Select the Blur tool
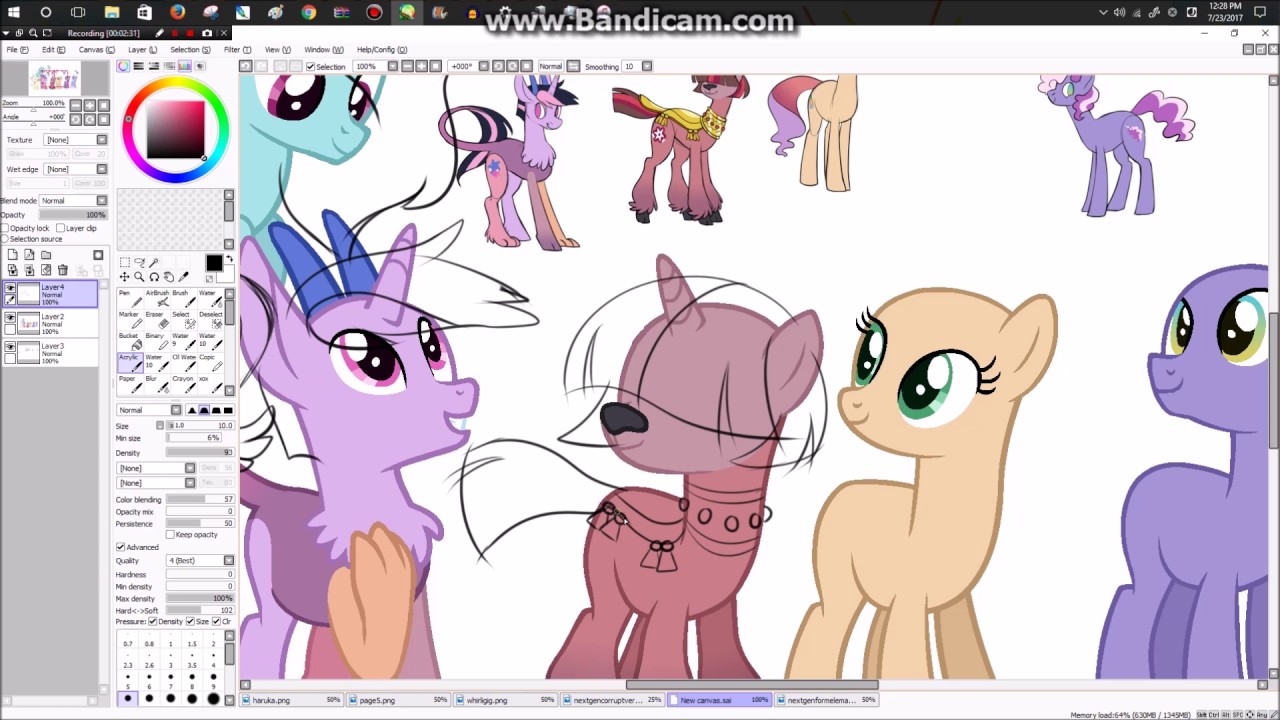This screenshot has width=1280, height=720. point(156,385)
